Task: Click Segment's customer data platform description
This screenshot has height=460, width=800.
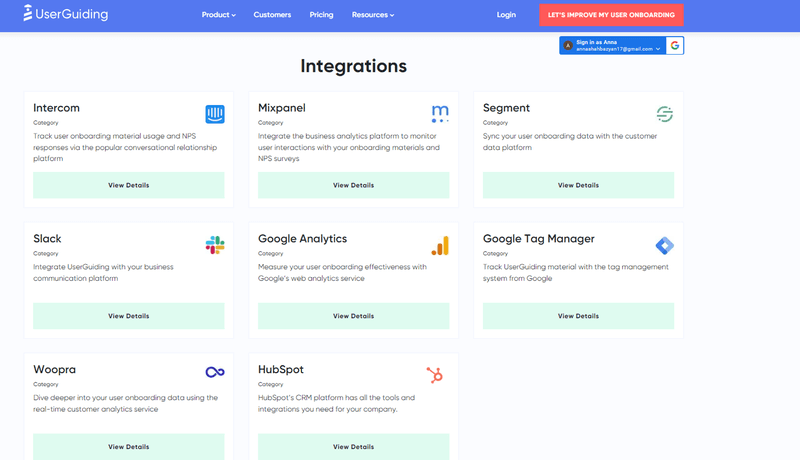Action: pyautogui.click(x=570, y=142)
